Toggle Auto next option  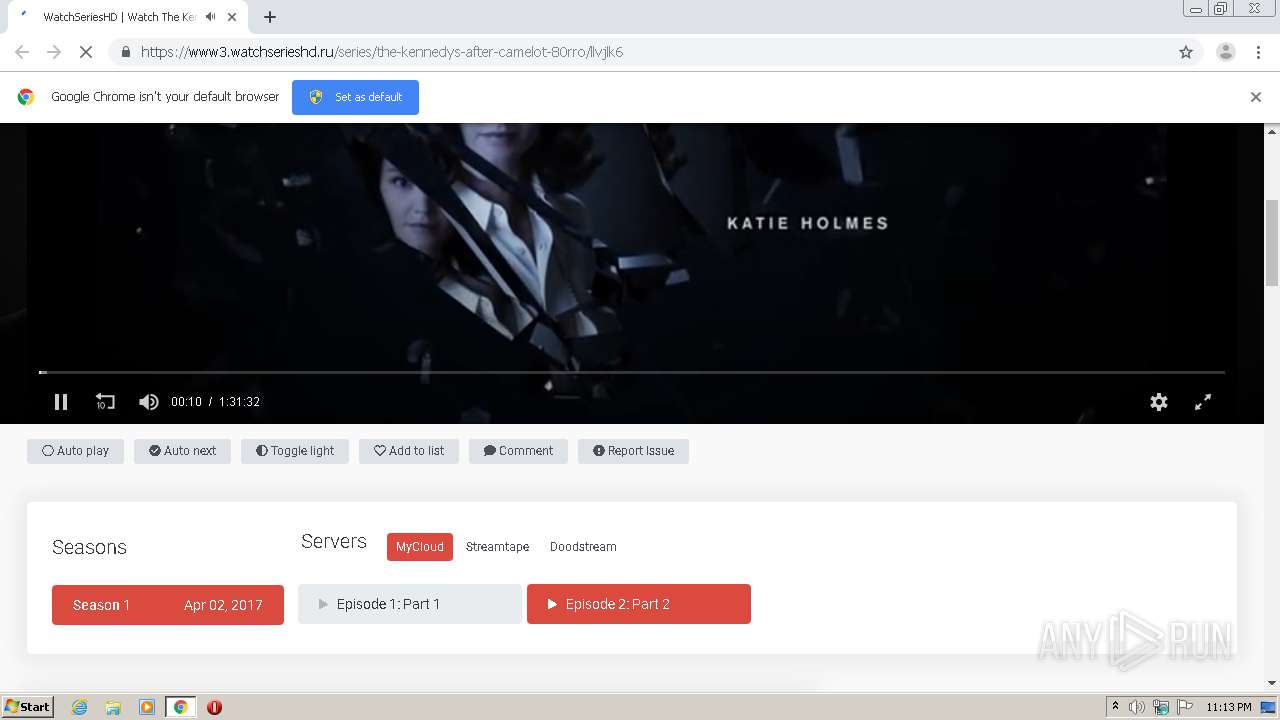(x=182, y=451)
